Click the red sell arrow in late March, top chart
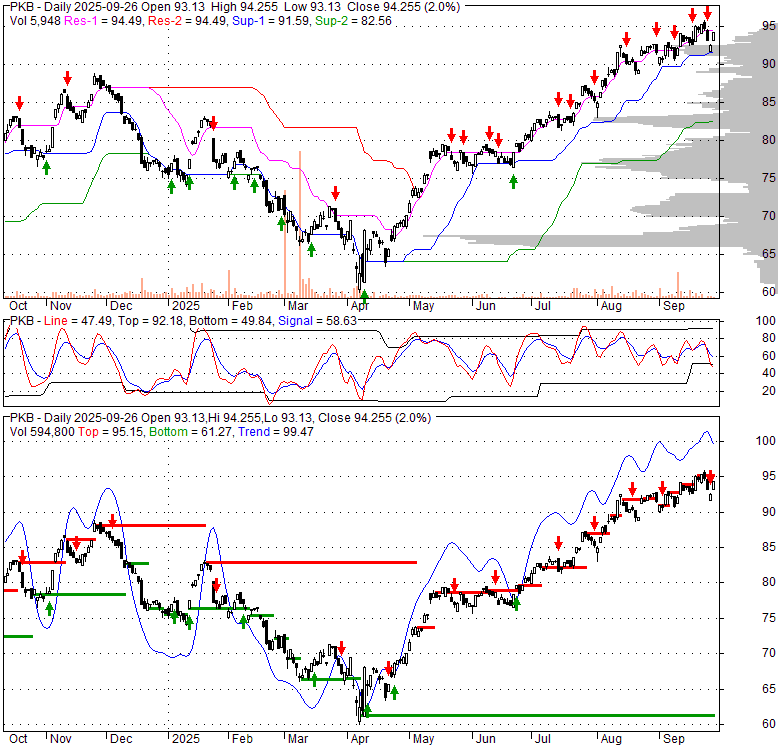This screenshot has width=780, height=745. click(335, 192)
